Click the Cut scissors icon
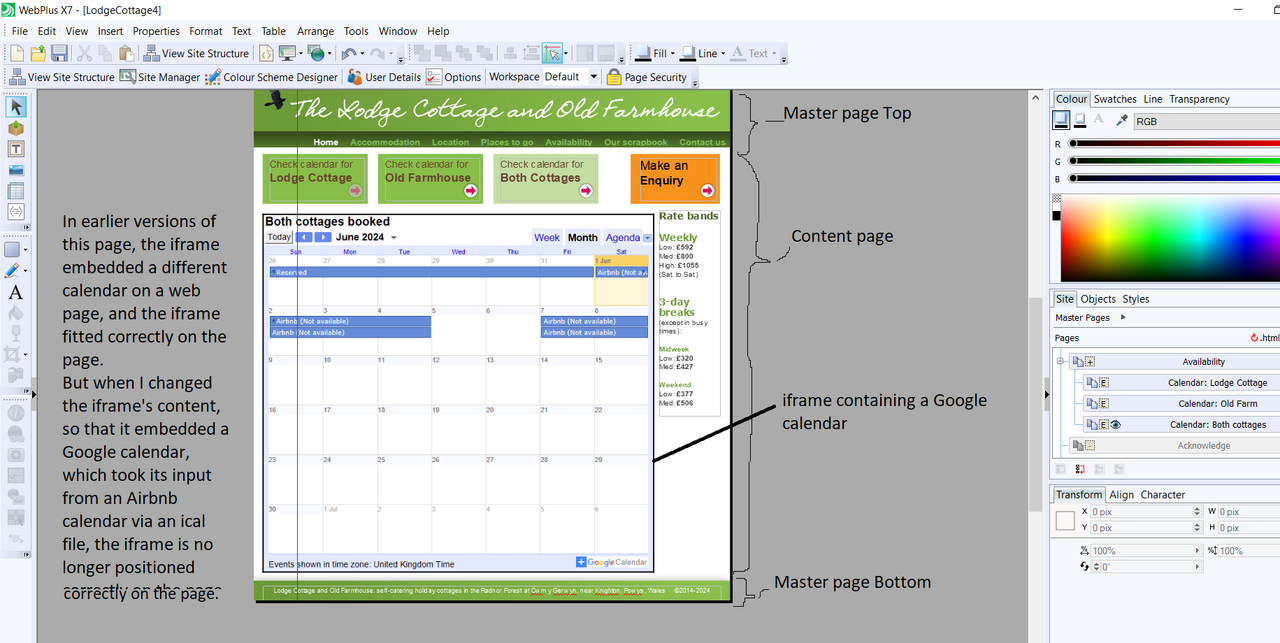Viewport: 1280px width, 643px height. point(85,53)
